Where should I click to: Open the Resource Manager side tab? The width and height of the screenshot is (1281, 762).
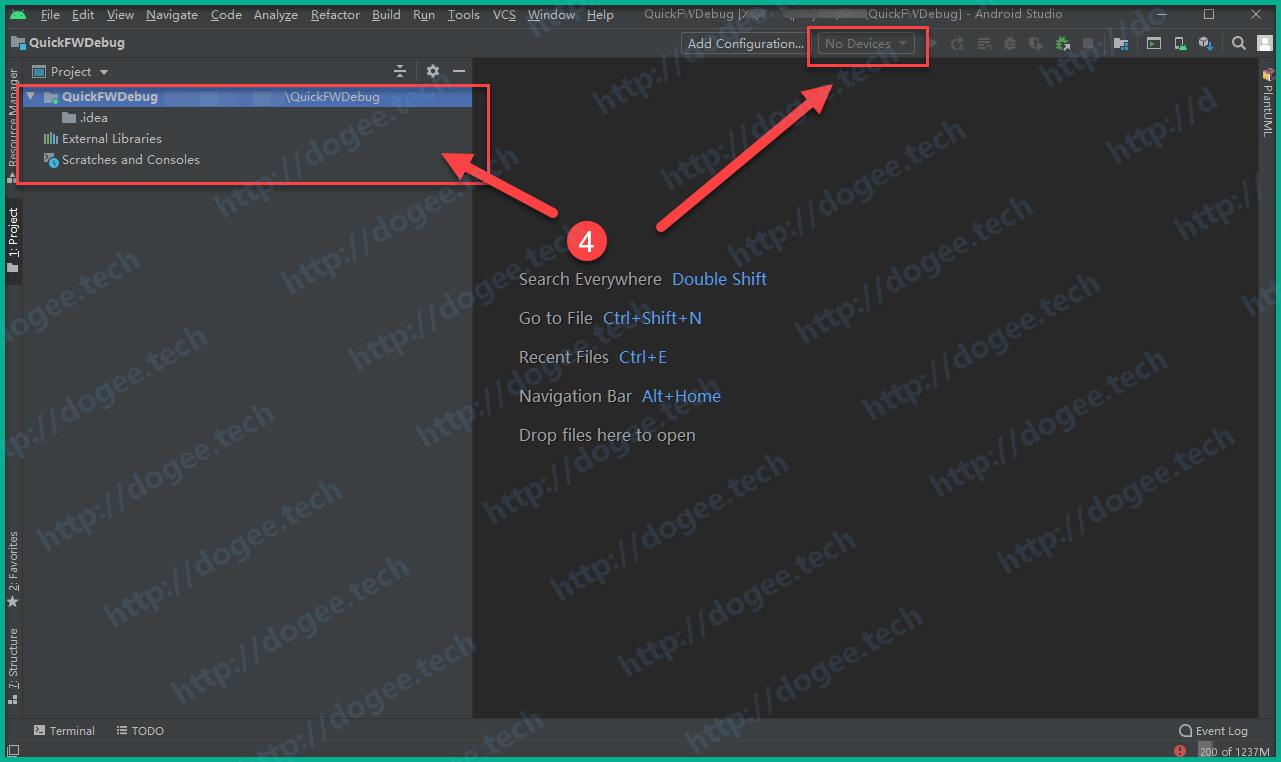(13, 126)
